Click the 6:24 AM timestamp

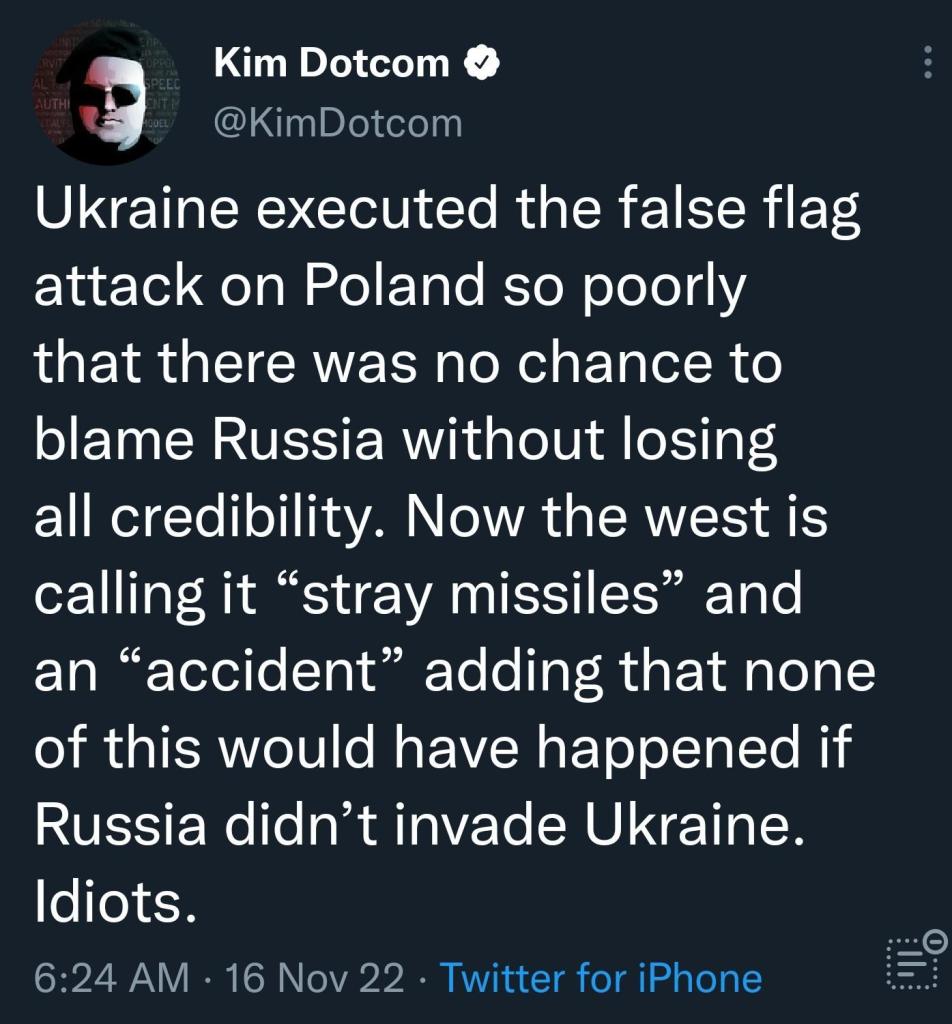[110, 977]
